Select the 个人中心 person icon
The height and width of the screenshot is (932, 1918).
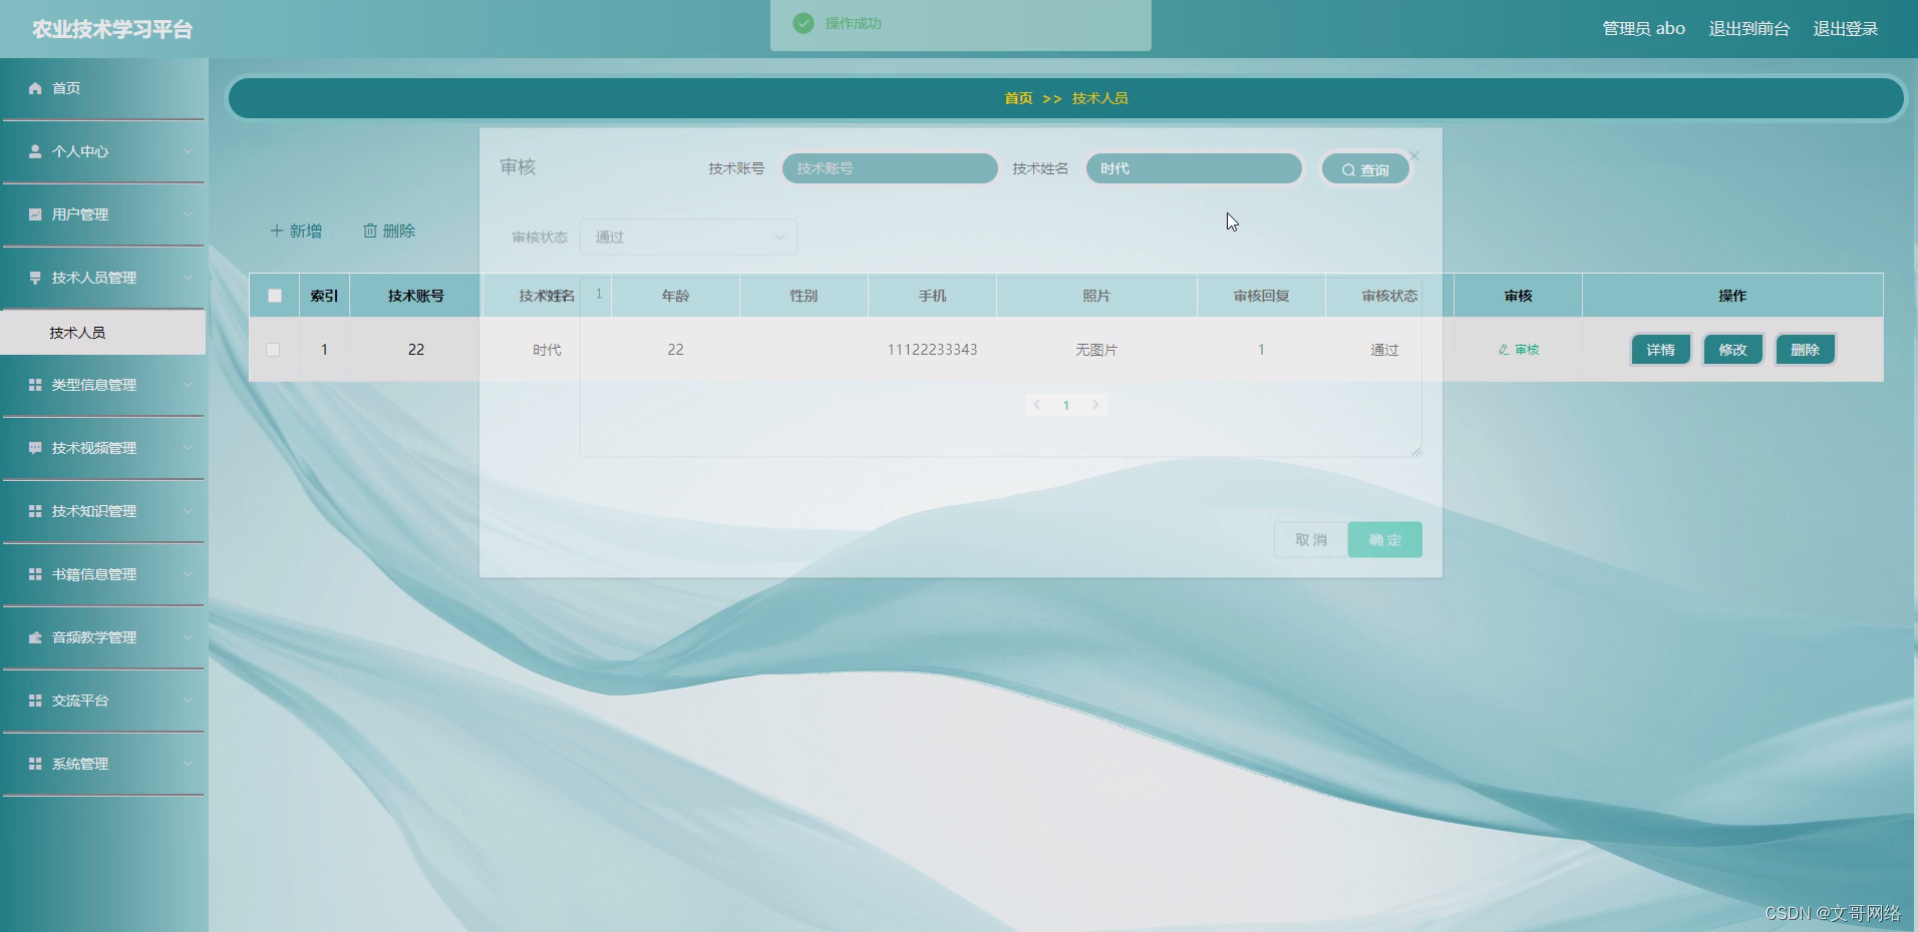click(x=33, y=151)
